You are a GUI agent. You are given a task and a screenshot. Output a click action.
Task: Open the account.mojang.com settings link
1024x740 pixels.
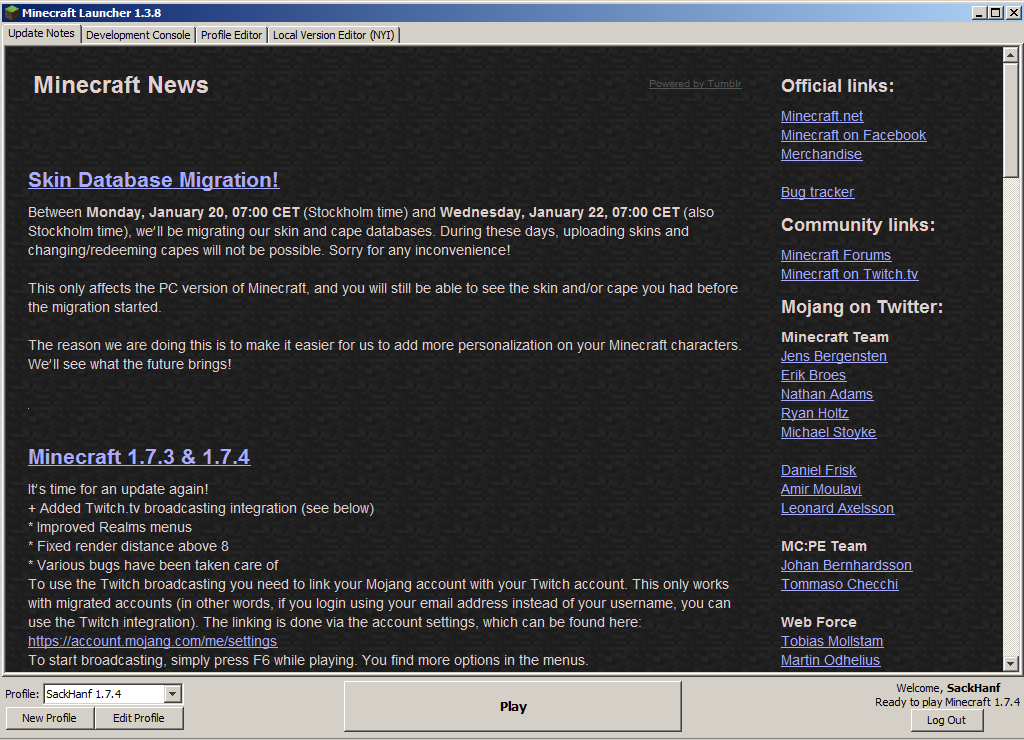point(152,641)
